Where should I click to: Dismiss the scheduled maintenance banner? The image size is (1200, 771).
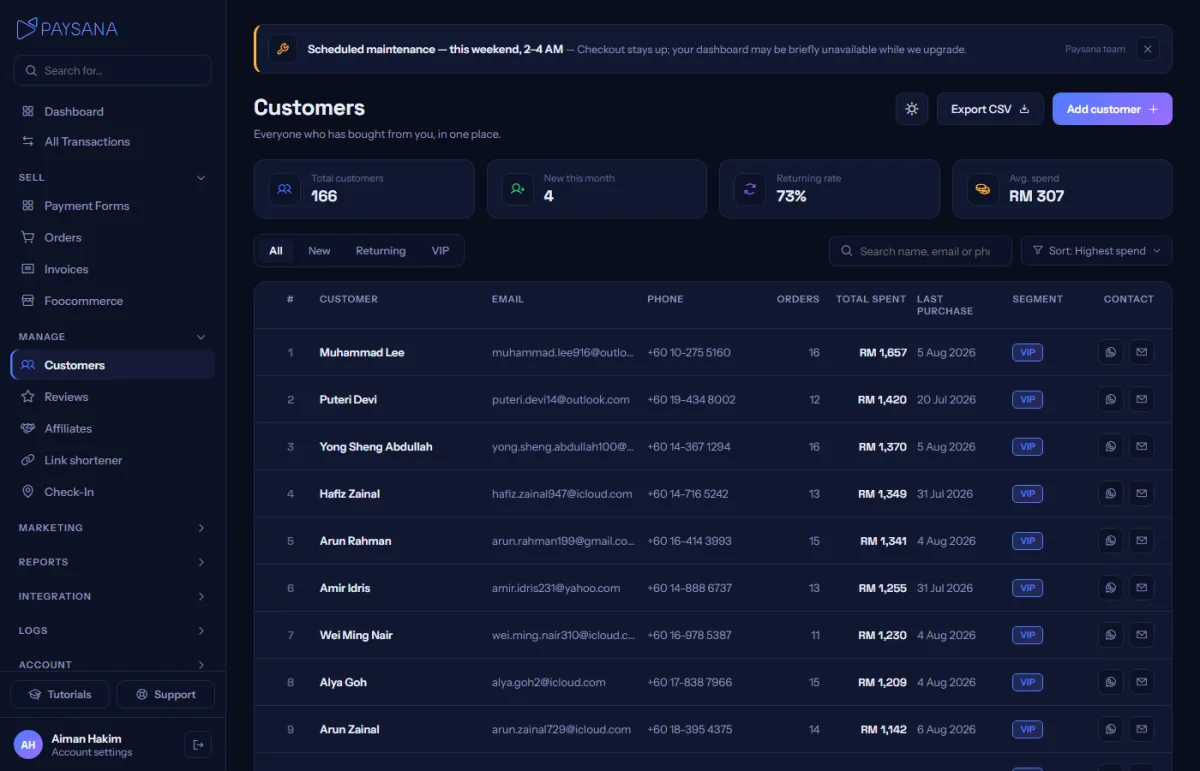(1148, 49)
